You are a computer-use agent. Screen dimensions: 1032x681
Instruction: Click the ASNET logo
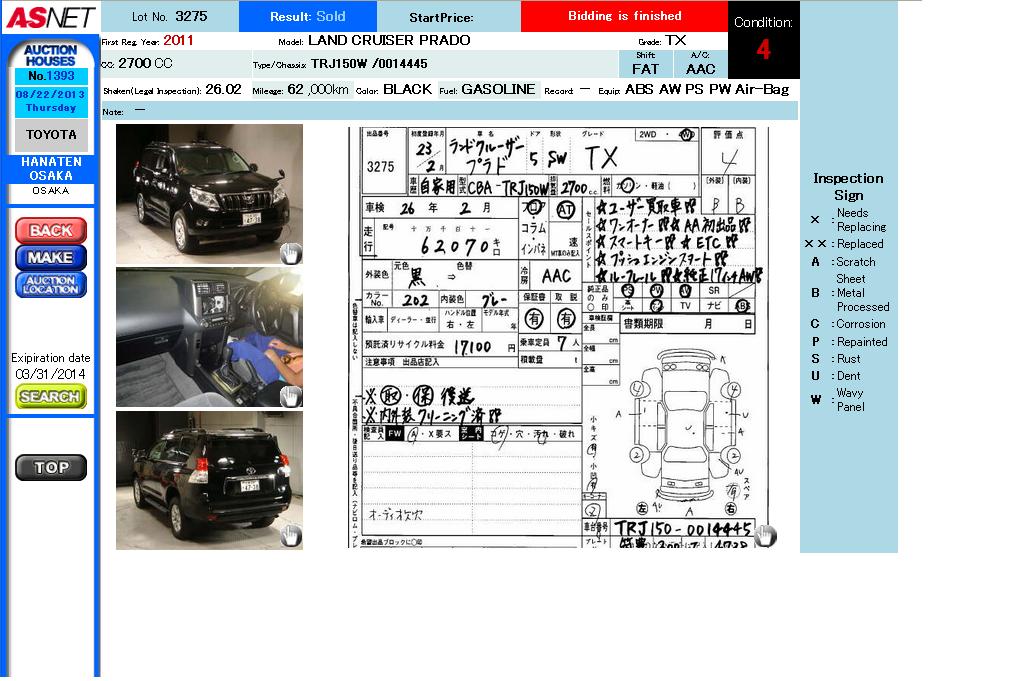pos(50,17)
